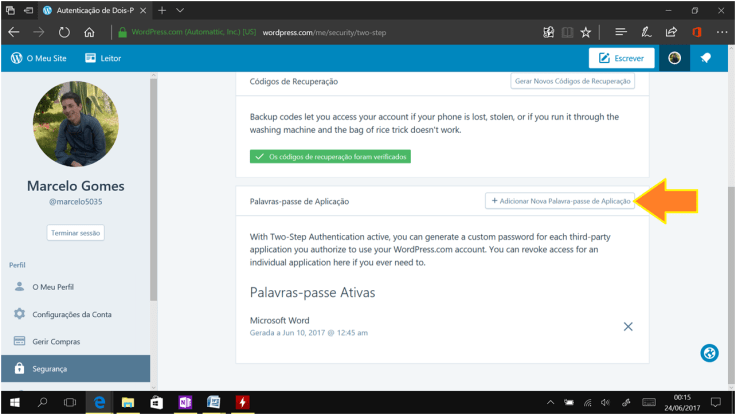The height and width of the screenshot is (415, 736).
Task: Click the browser refresh icon
Action: coord(64,31)
